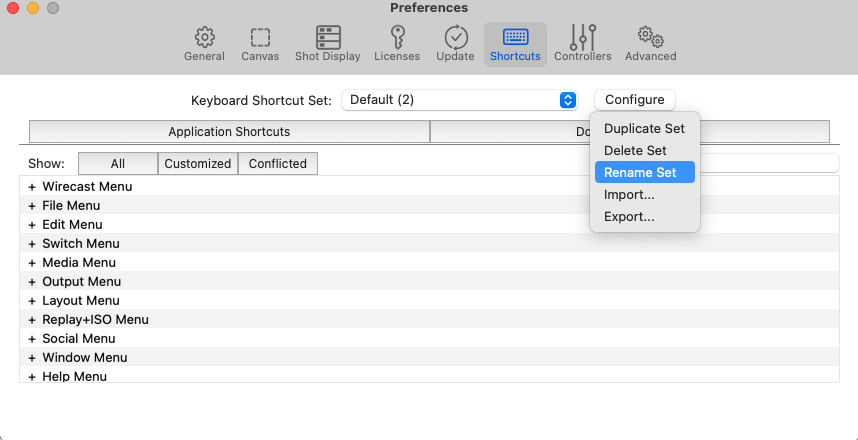Expand the Help Menu row

(32, 377)
